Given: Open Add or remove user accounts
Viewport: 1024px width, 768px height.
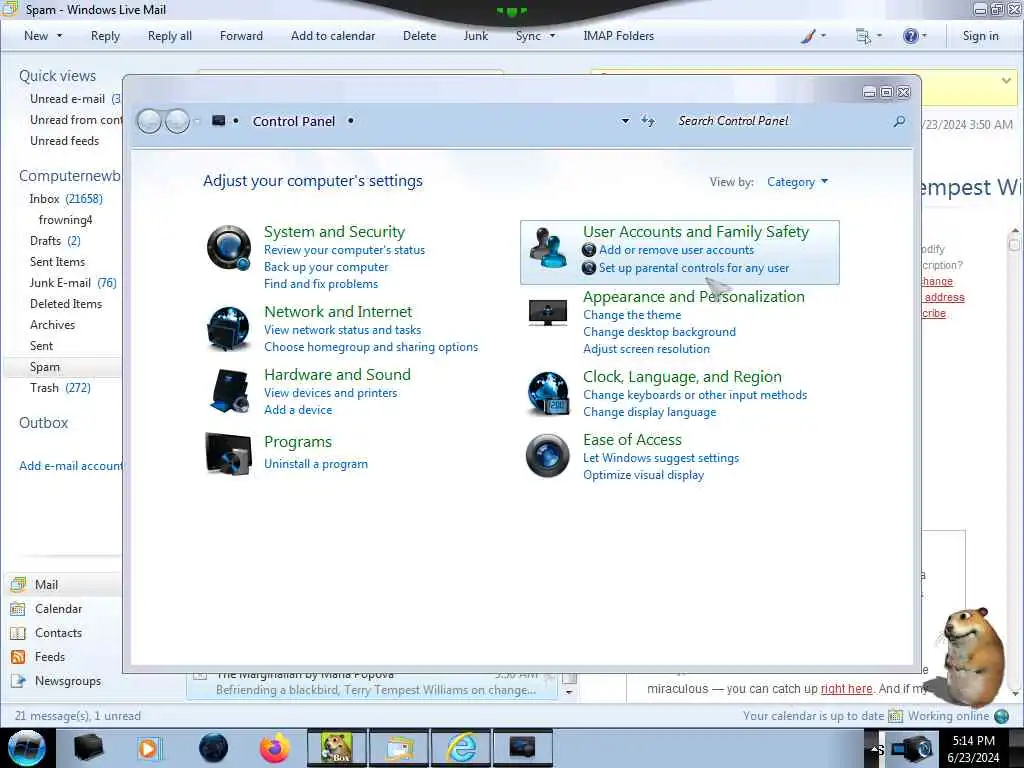Looking at the screenshot, I should coord(677,250).
